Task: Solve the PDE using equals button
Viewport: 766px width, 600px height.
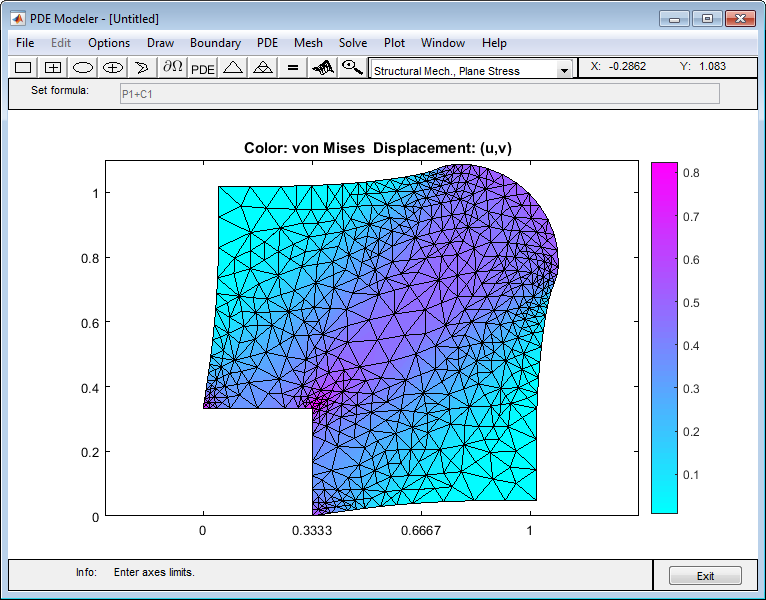Action: [292, 68]
